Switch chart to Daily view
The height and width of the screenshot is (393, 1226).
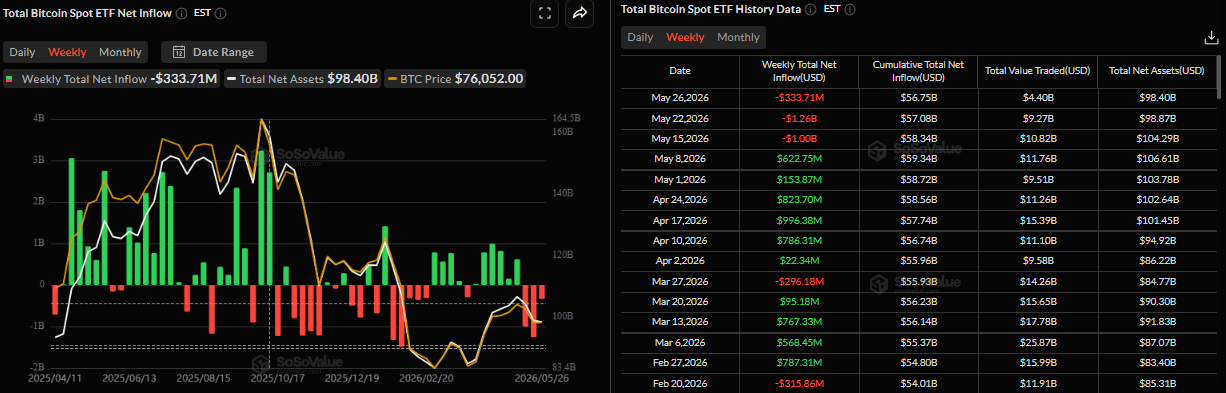coord(23,52)
